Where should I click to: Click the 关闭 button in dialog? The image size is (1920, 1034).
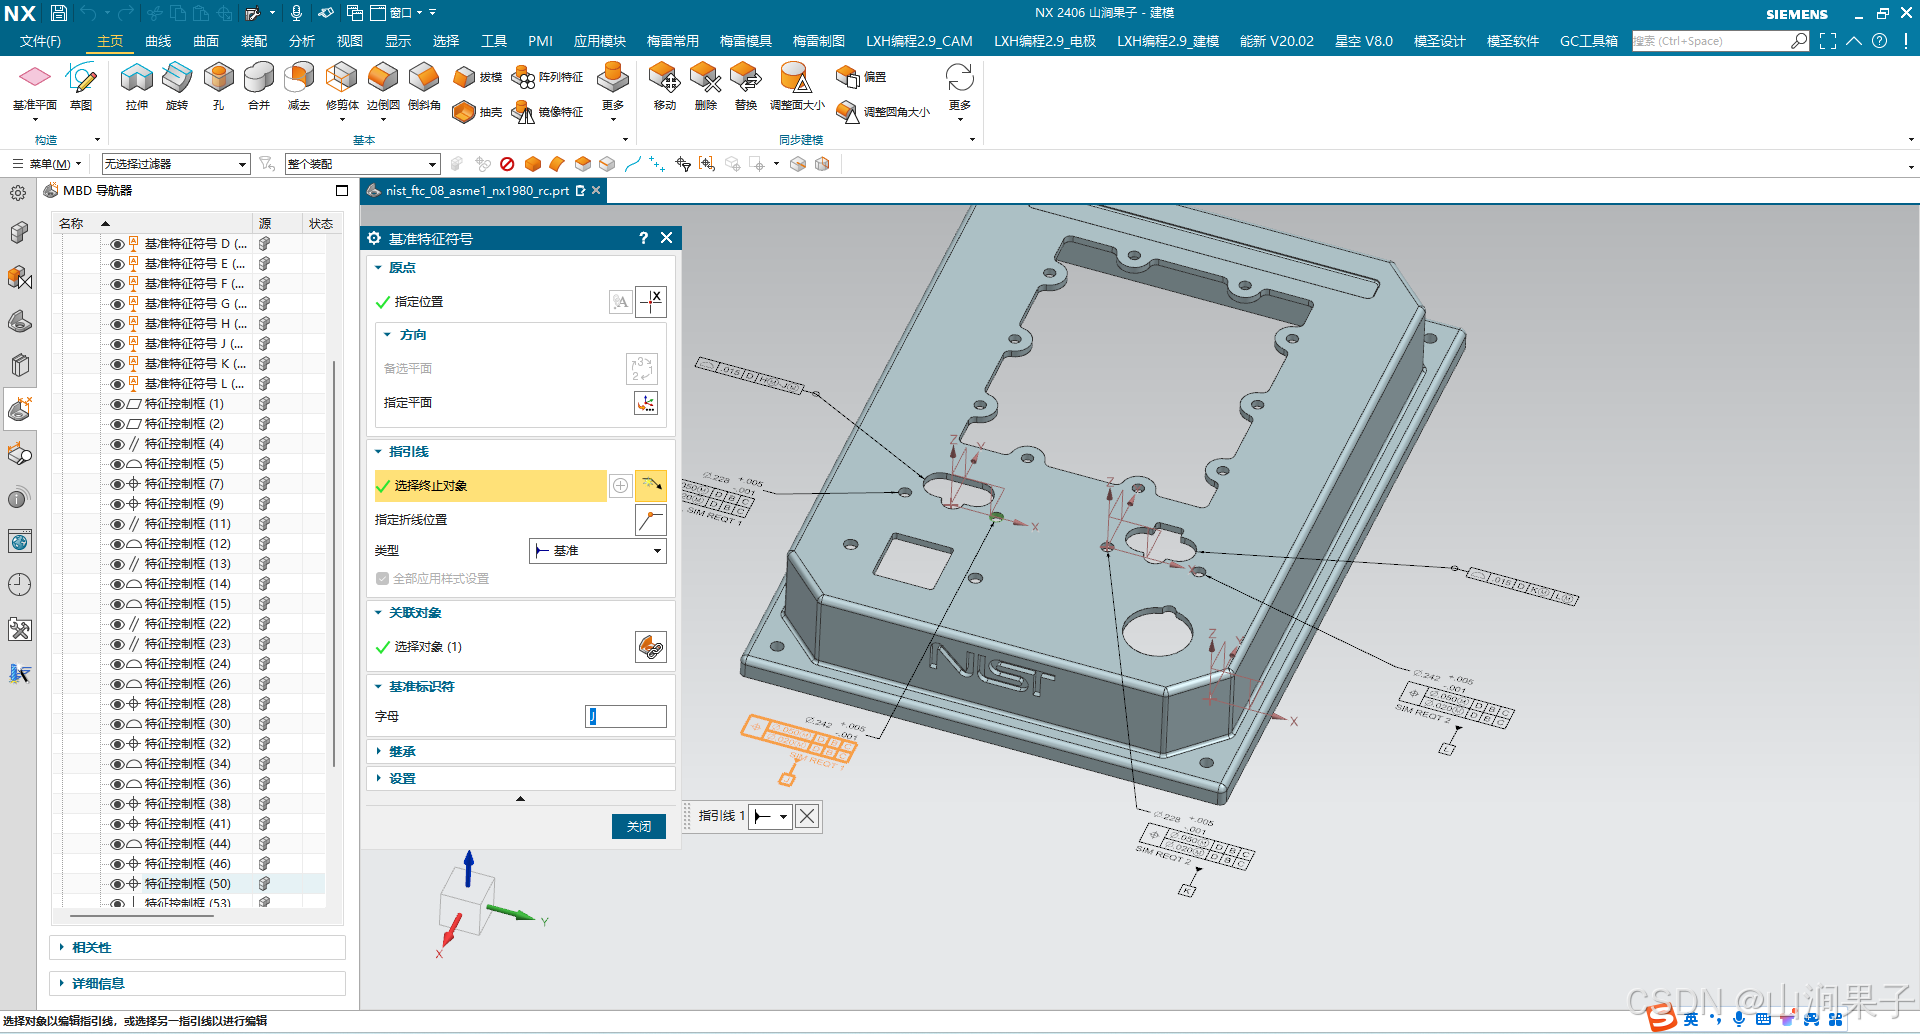click(x=639, y=826)
